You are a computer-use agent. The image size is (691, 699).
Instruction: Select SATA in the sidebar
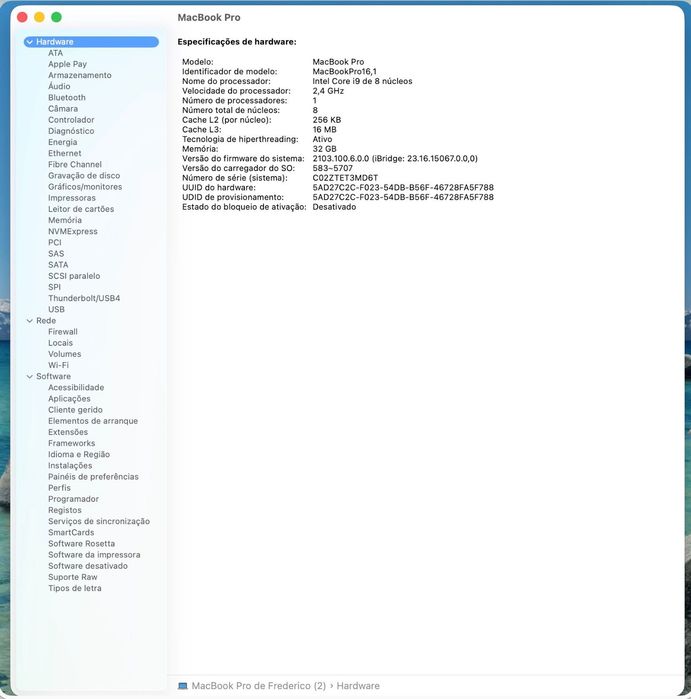pyautogui.click(x=58, y=265)
